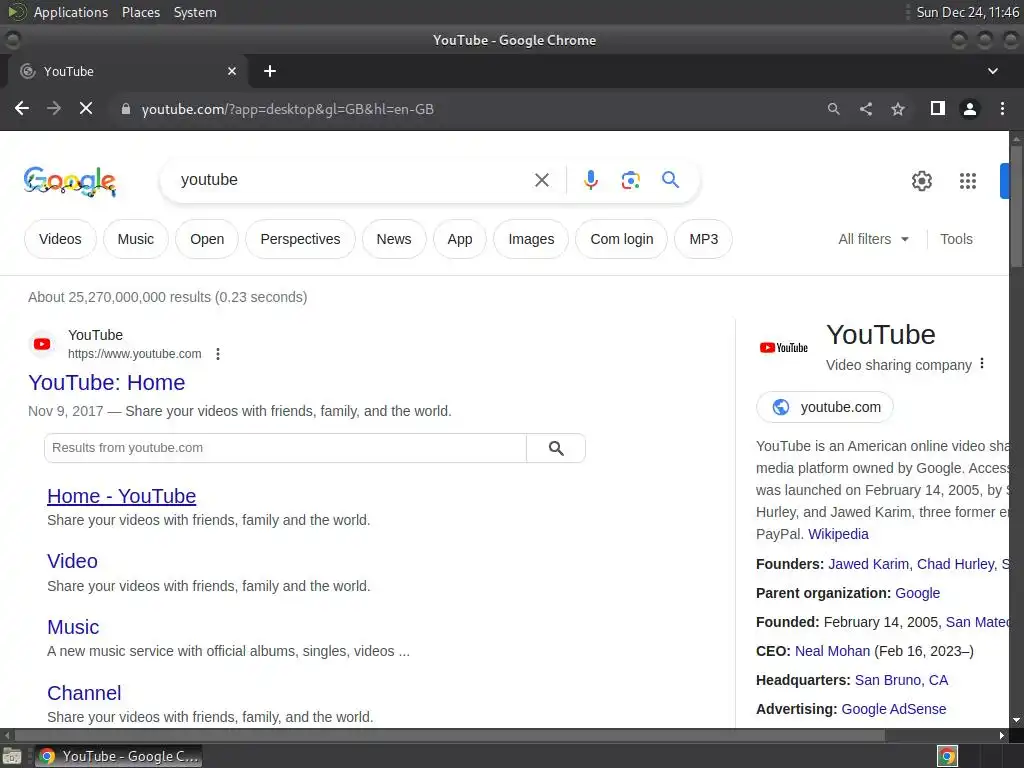Open the YouTube: Home result link
Image resolution: width=1024 pixels, height=768 pixels.
click(106, 383)
